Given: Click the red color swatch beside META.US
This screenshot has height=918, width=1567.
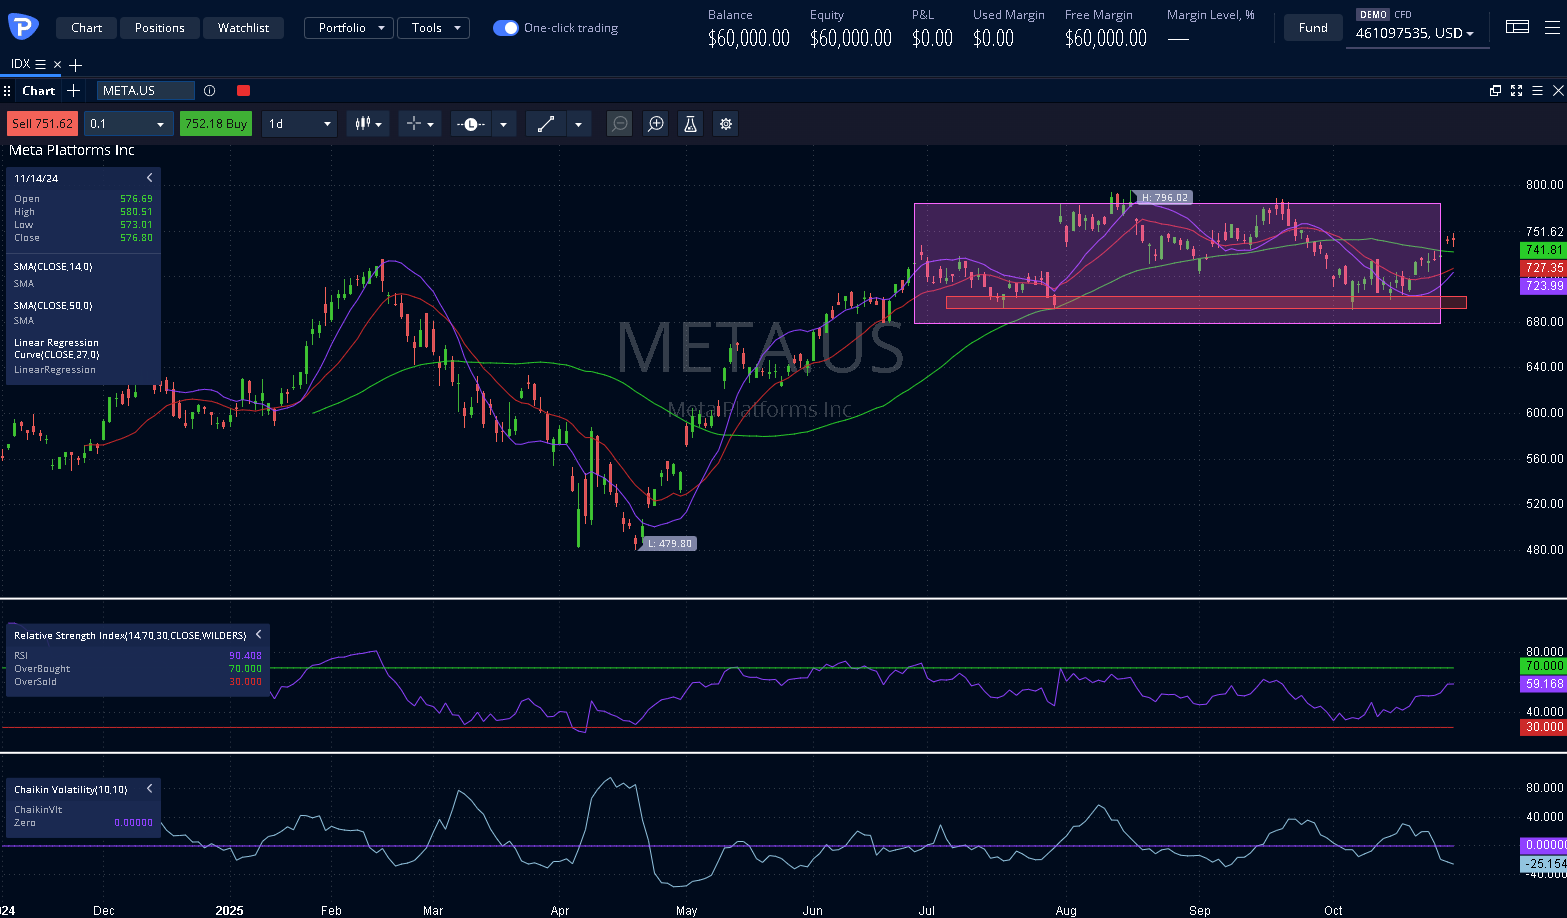Looking at the screenshot, I should pyautogui.click(x=243, y=91).
